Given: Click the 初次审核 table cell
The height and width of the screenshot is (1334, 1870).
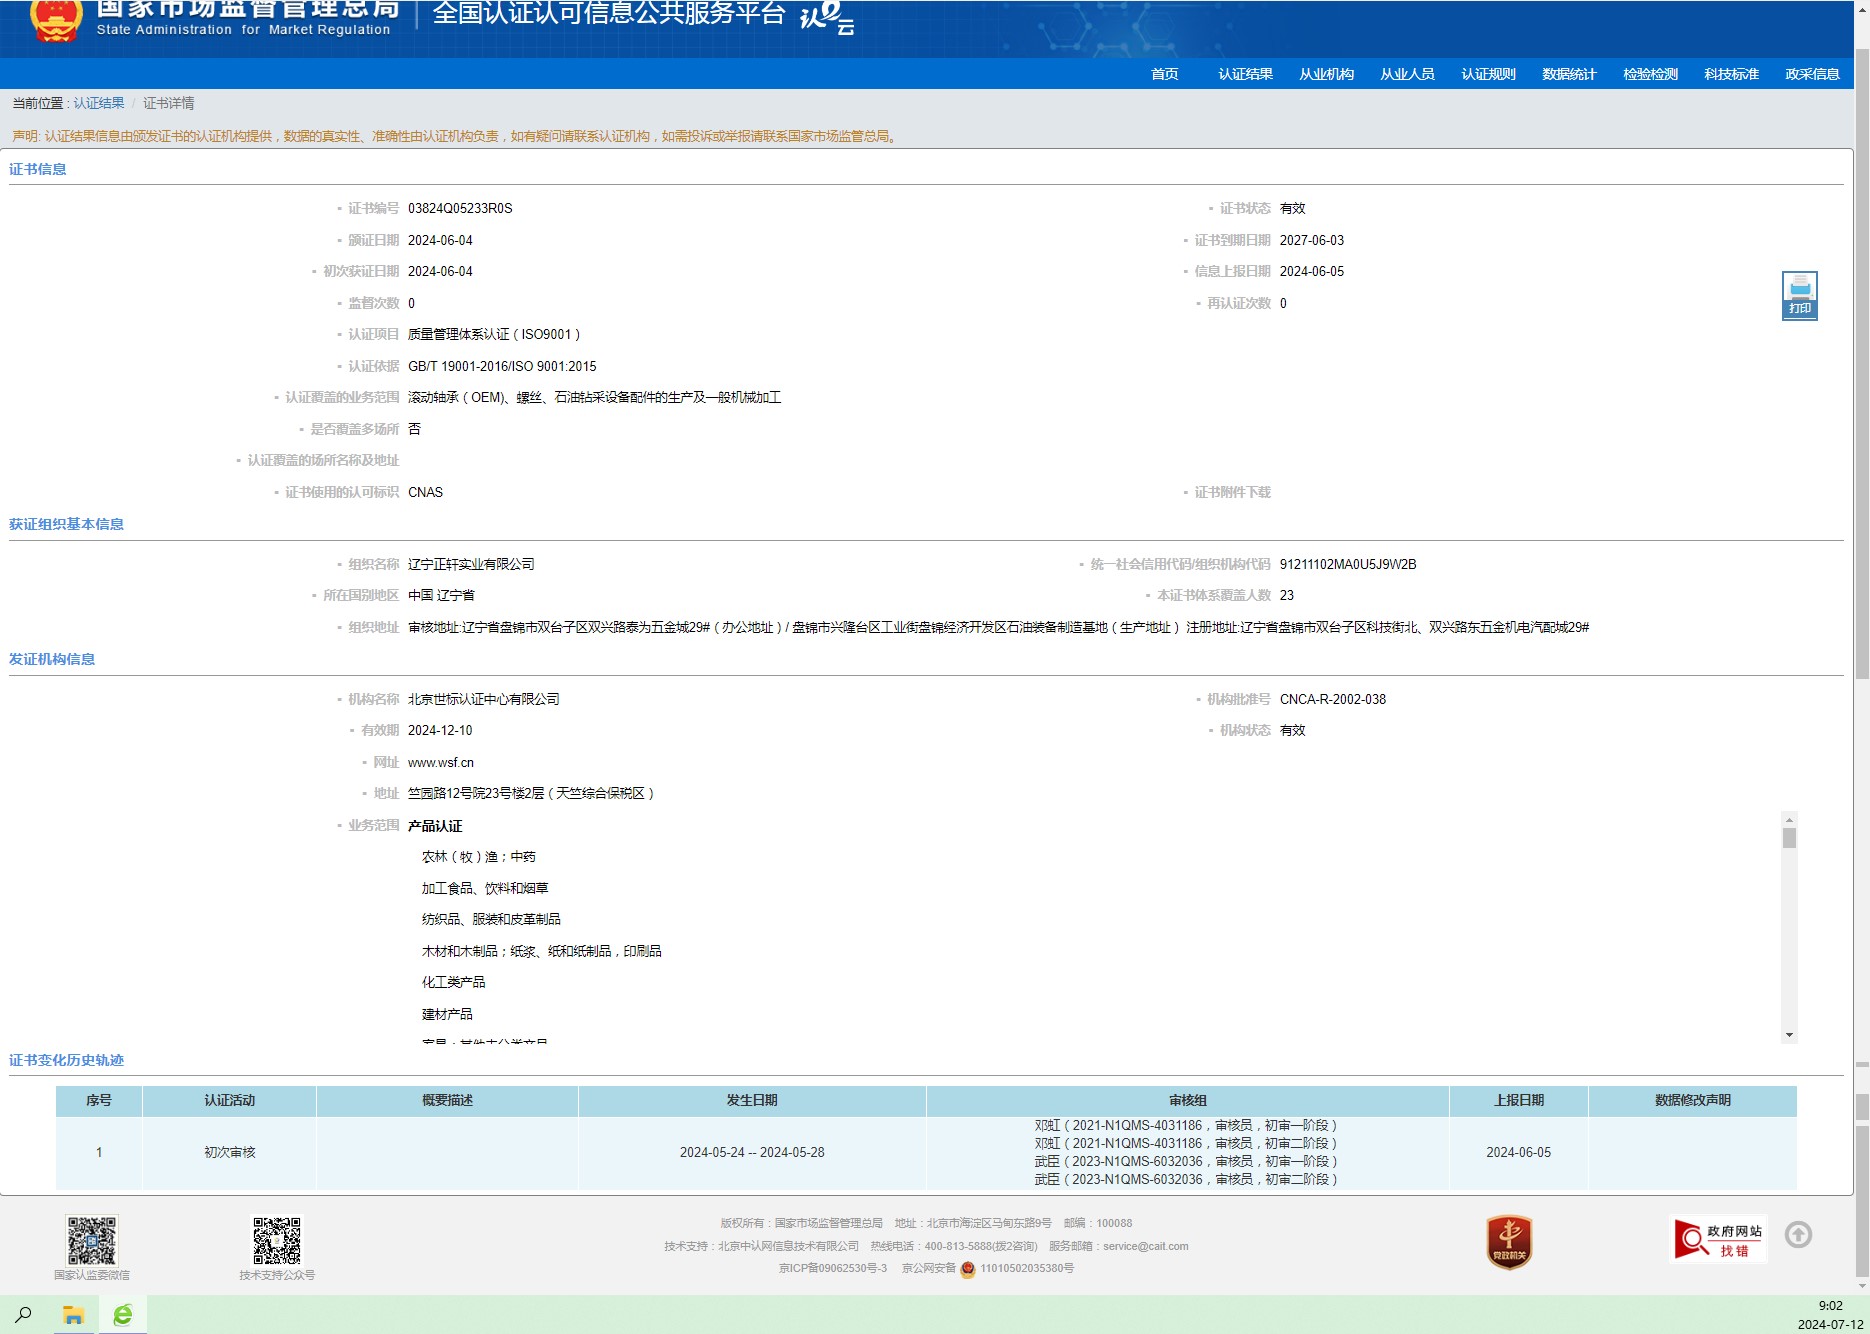Looking at the screenshot, I should [x=230, y=1152].
